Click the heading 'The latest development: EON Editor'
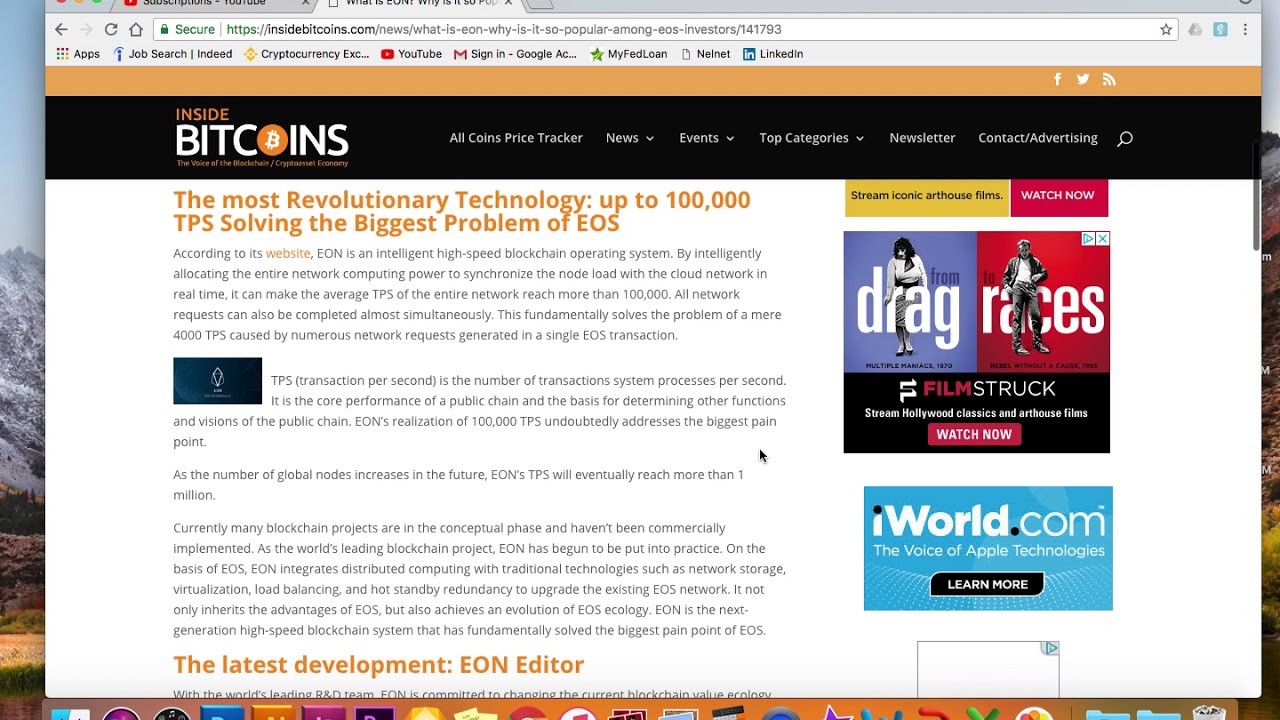1280x720 pixels. 379,665
